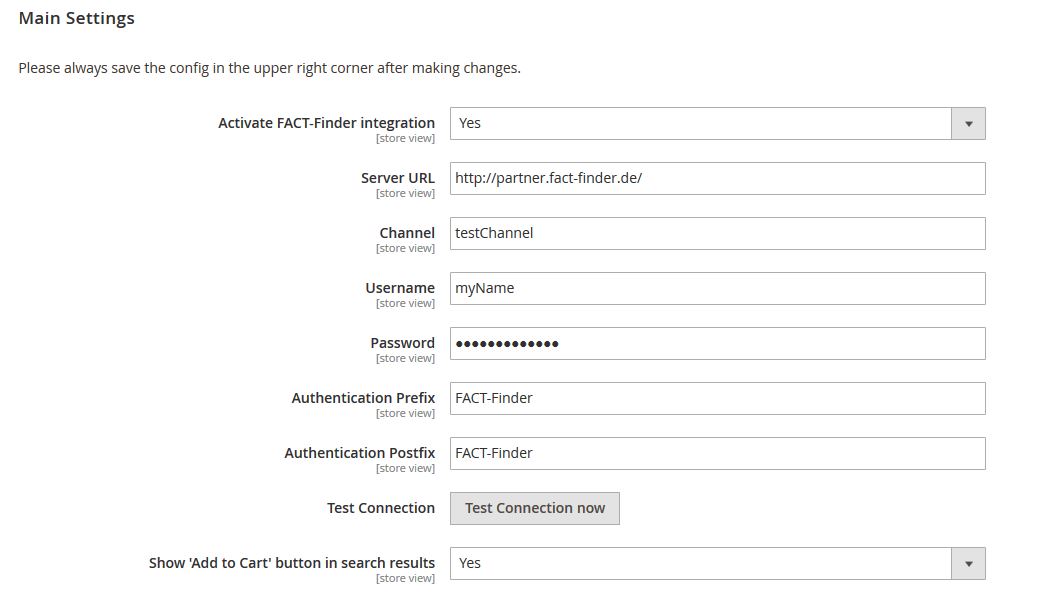
Task: Open the Show 'Add to Cart' button dropdown
Action: pyautogui.click(x=718, y=564)
